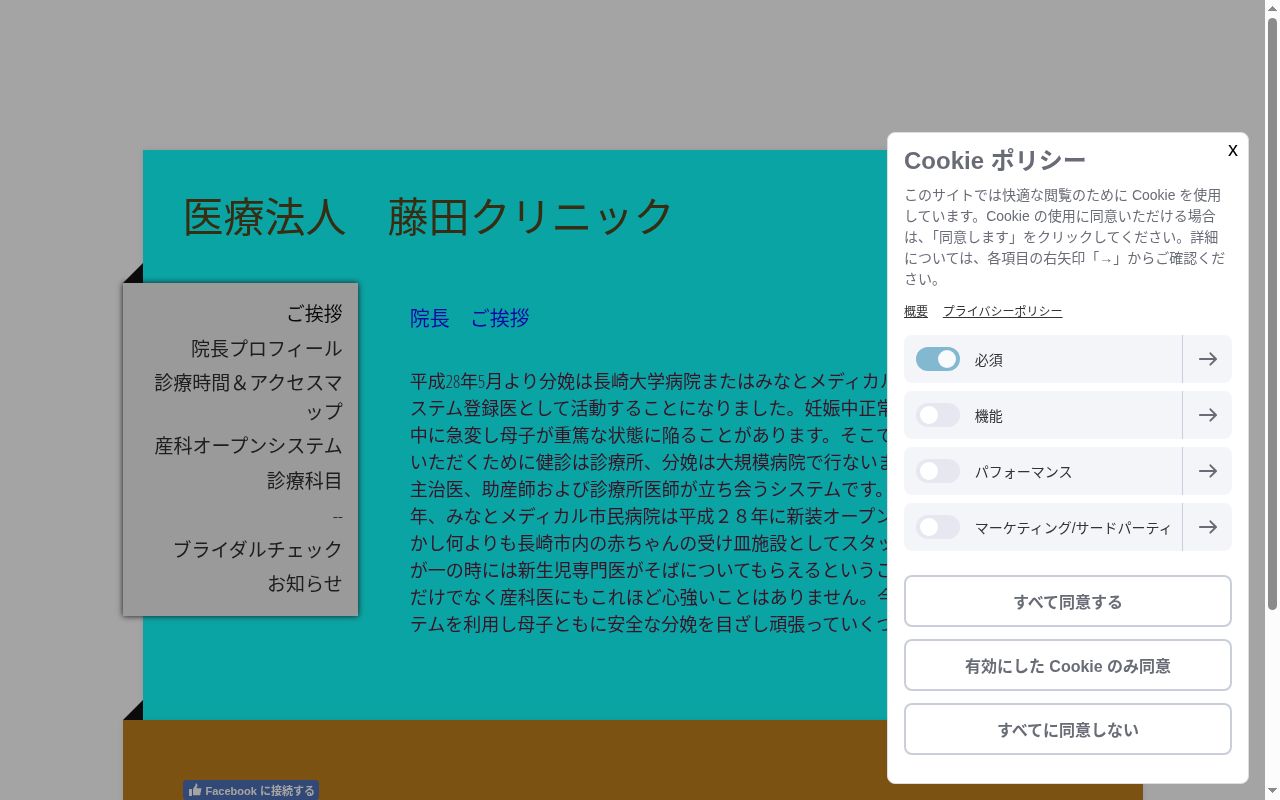Choose 有効にした Cookie のみ同意
Image resolution: width=1280 pixels, height=800 pixels.
coord(1068,665)
